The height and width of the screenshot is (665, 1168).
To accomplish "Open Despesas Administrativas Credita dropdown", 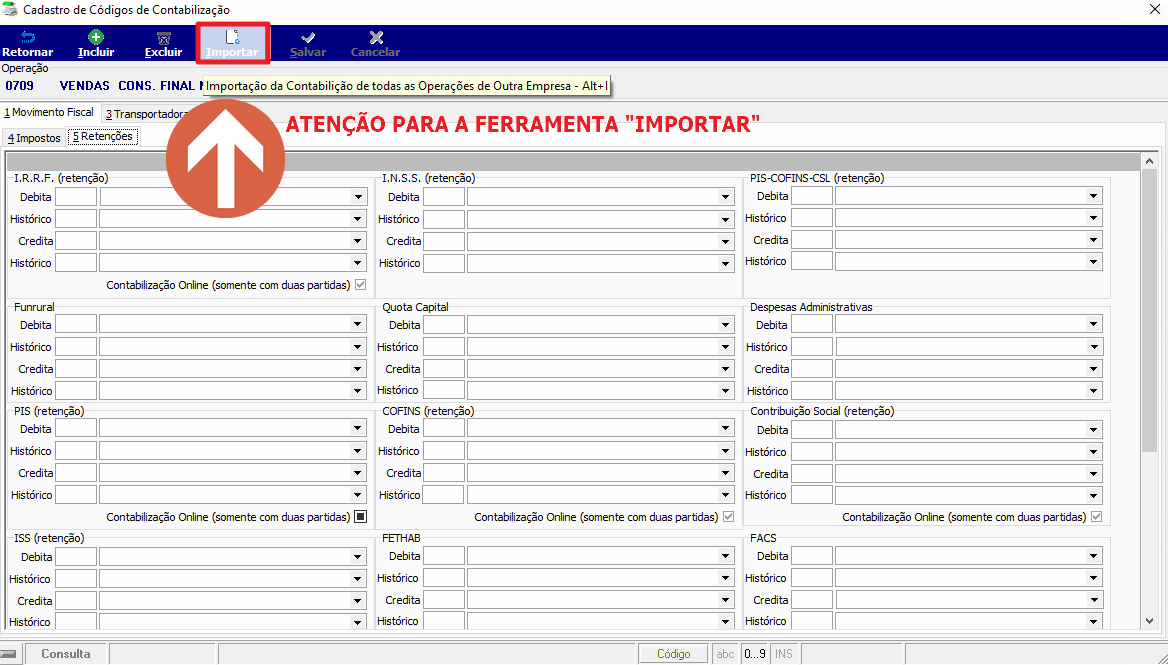I will tap(1094, 369).
